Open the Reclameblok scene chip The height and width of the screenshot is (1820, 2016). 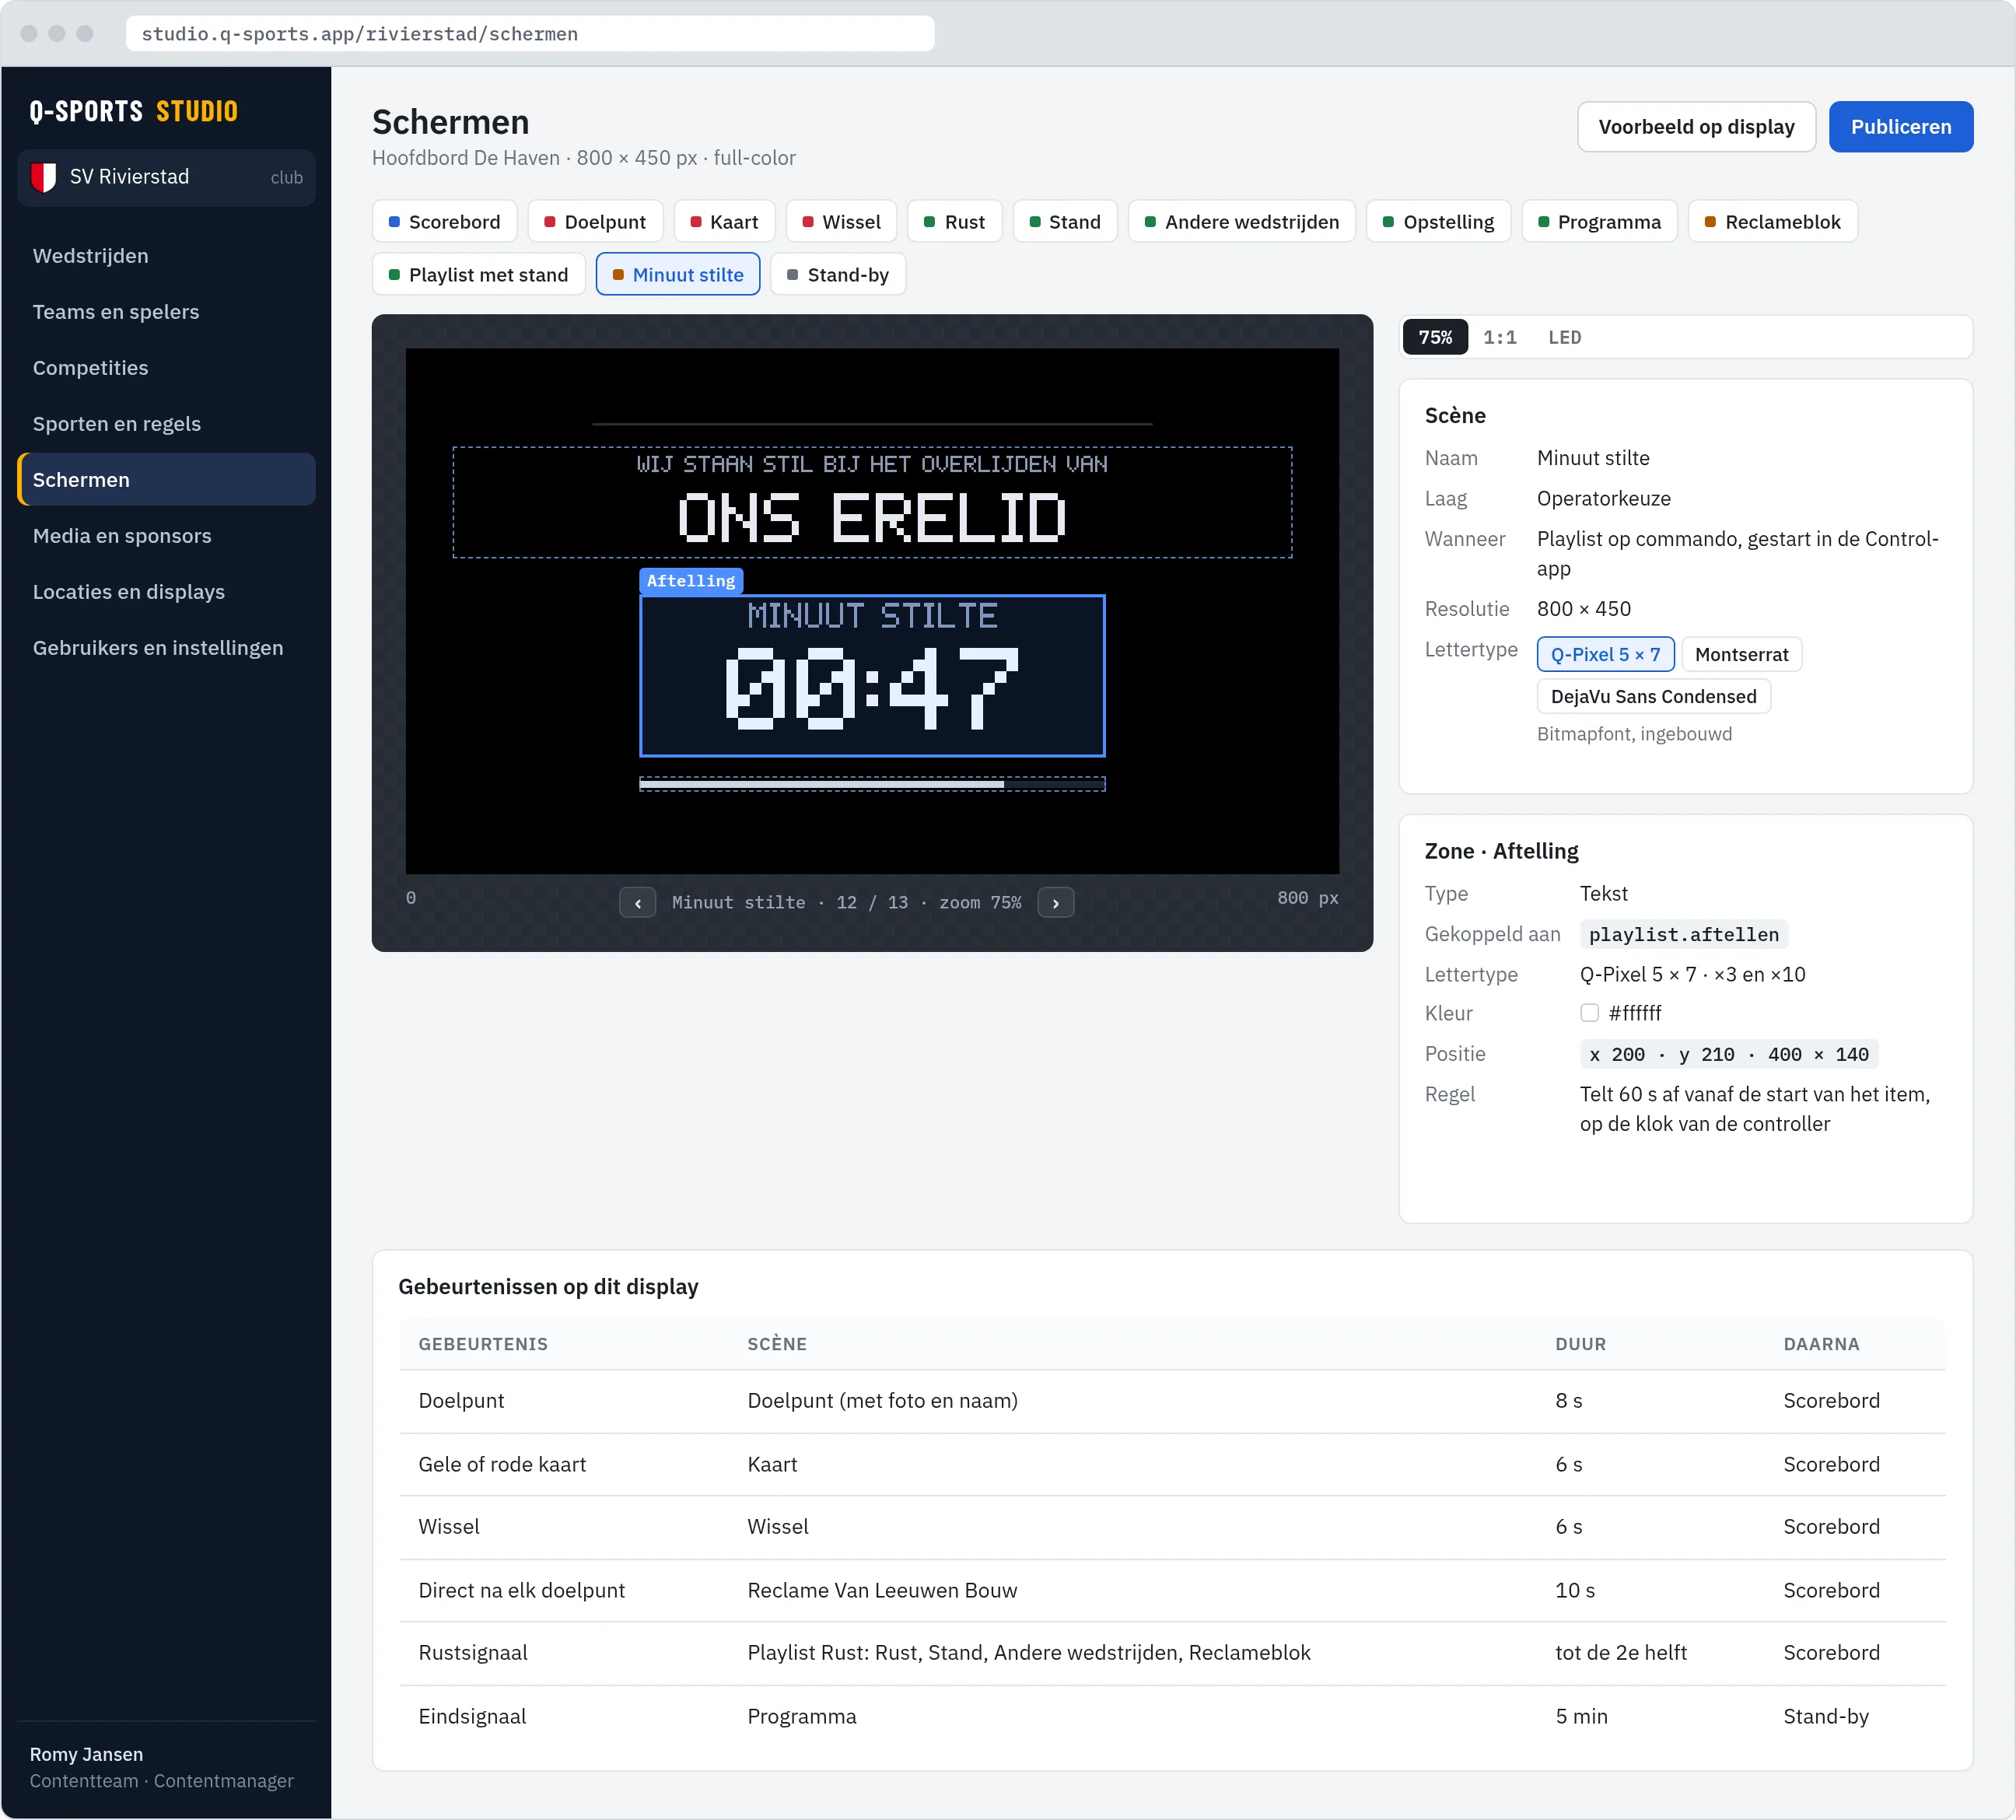coord(1772,222)
